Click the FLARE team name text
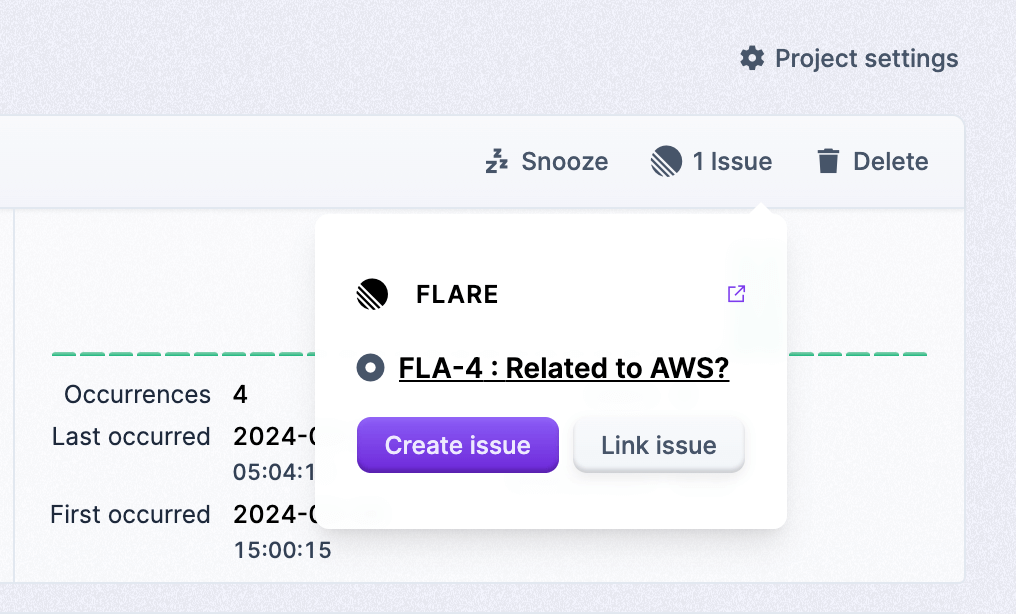The height and width of the screenshot is (614, 1016). [x=456, y=294]
